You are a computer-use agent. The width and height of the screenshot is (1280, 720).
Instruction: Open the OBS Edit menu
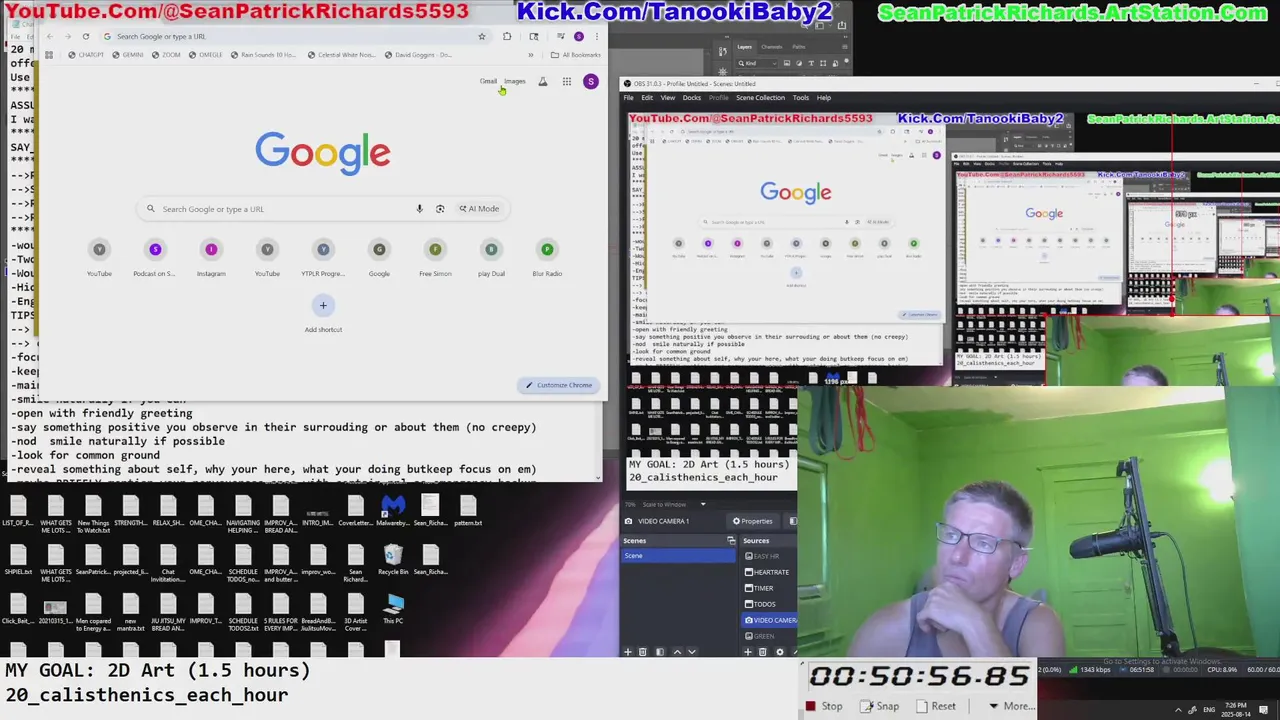pyautogui.click(x=647, y=98)
